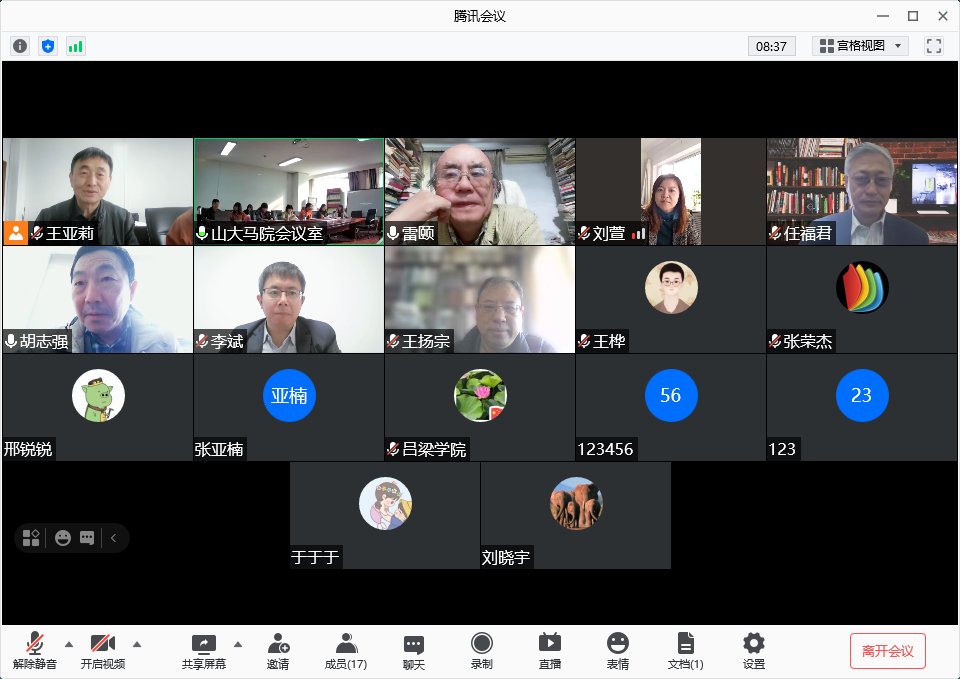The width and height of the screenshot is (960, 679).
Task: Expand video options arrow beside 开启视频
Action: point(137,643)
